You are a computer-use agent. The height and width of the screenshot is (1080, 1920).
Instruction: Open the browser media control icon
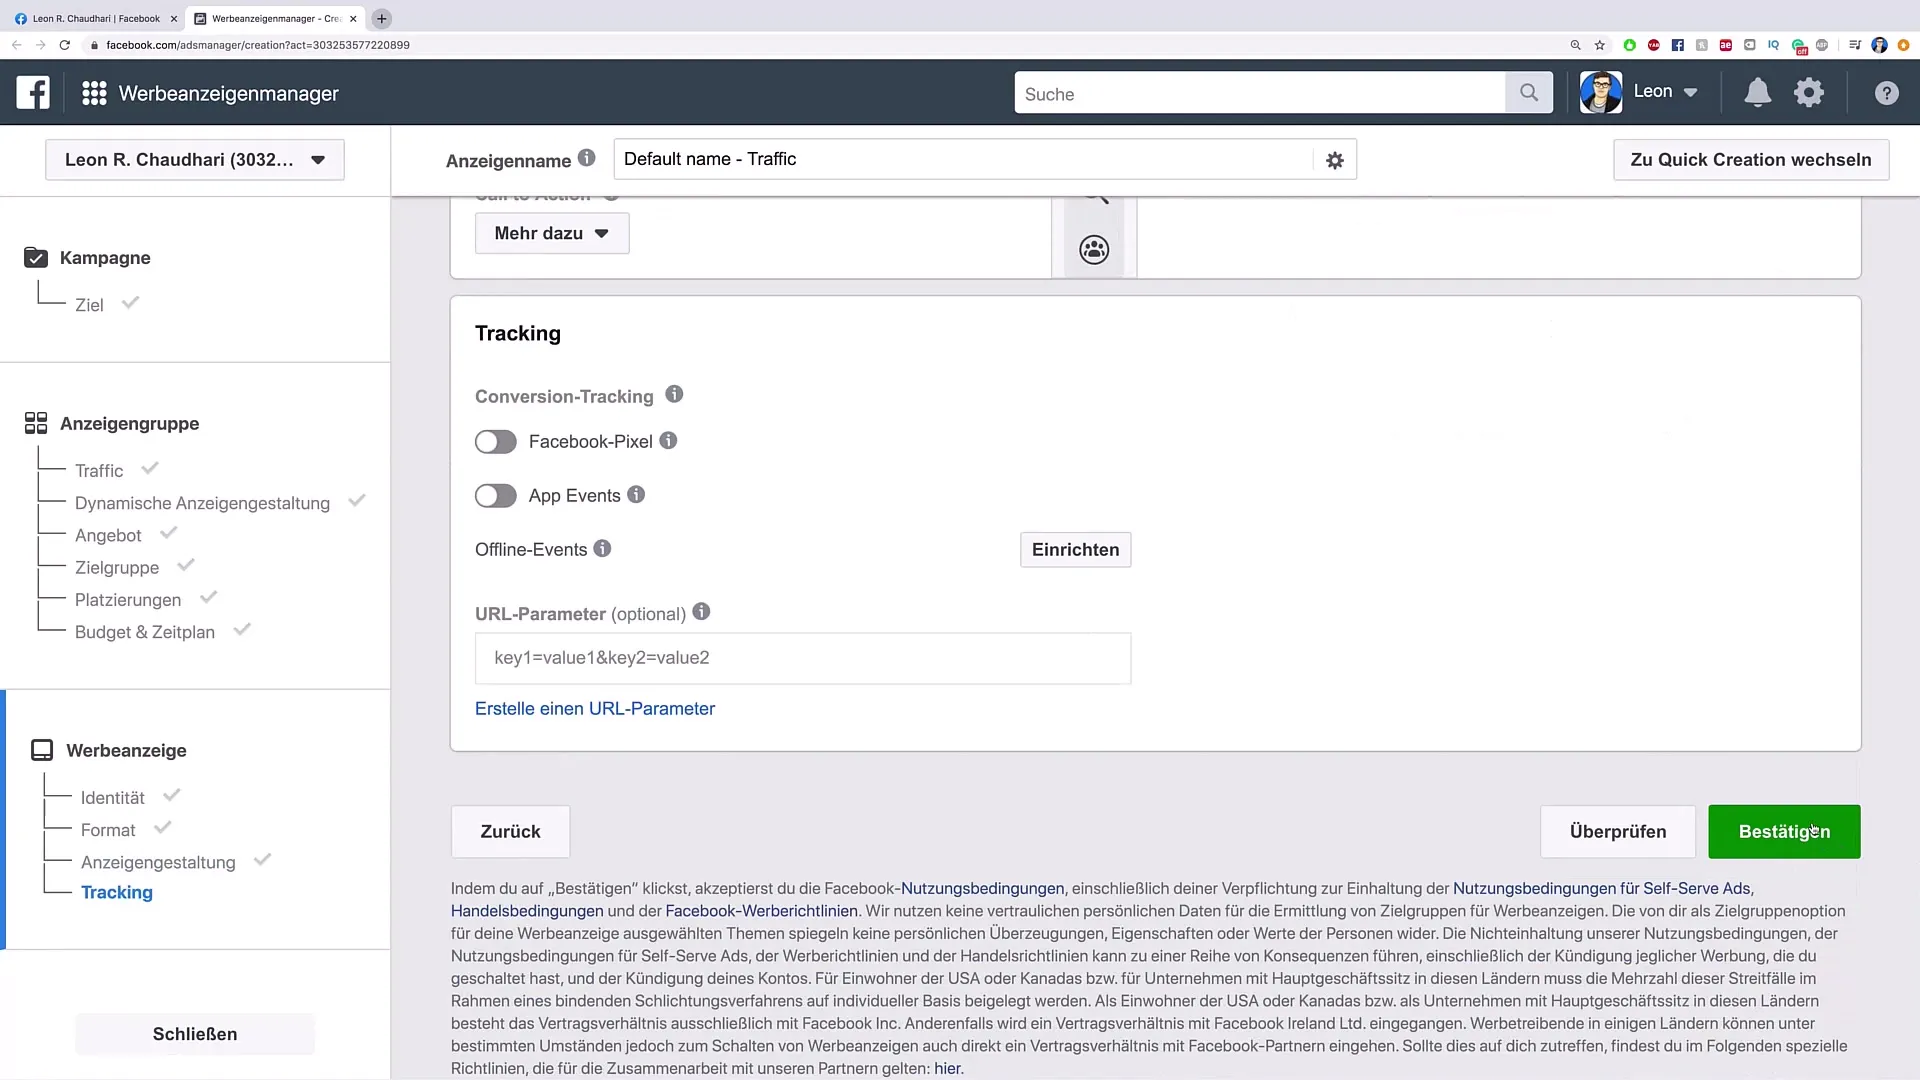[1855, 45]
